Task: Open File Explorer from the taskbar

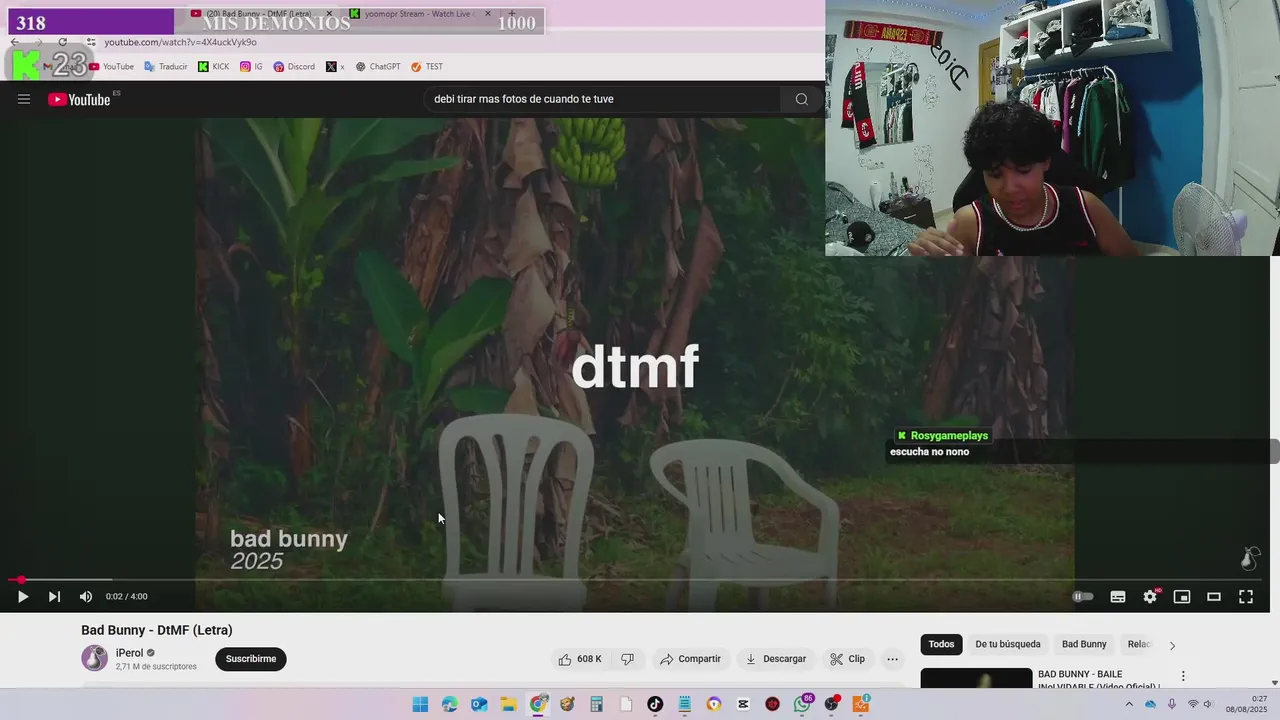Action: 508,704
